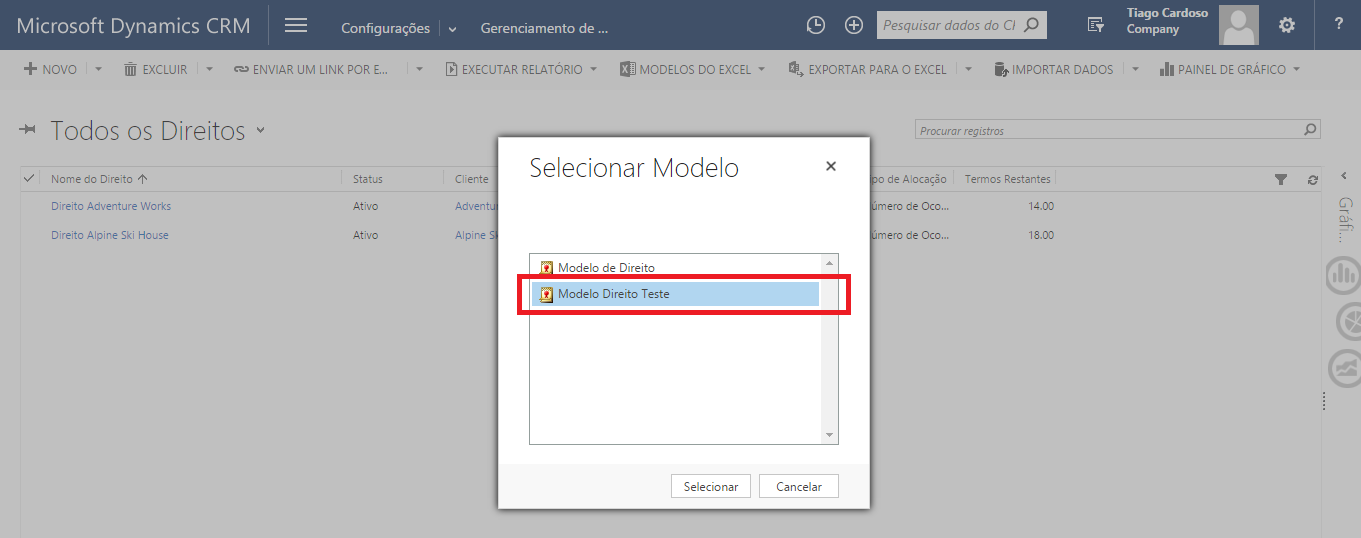1361x538 pixels.
Task: Expand the Todos os Direitos view selector
Action: pyautogui.click(x=261, y=130)
